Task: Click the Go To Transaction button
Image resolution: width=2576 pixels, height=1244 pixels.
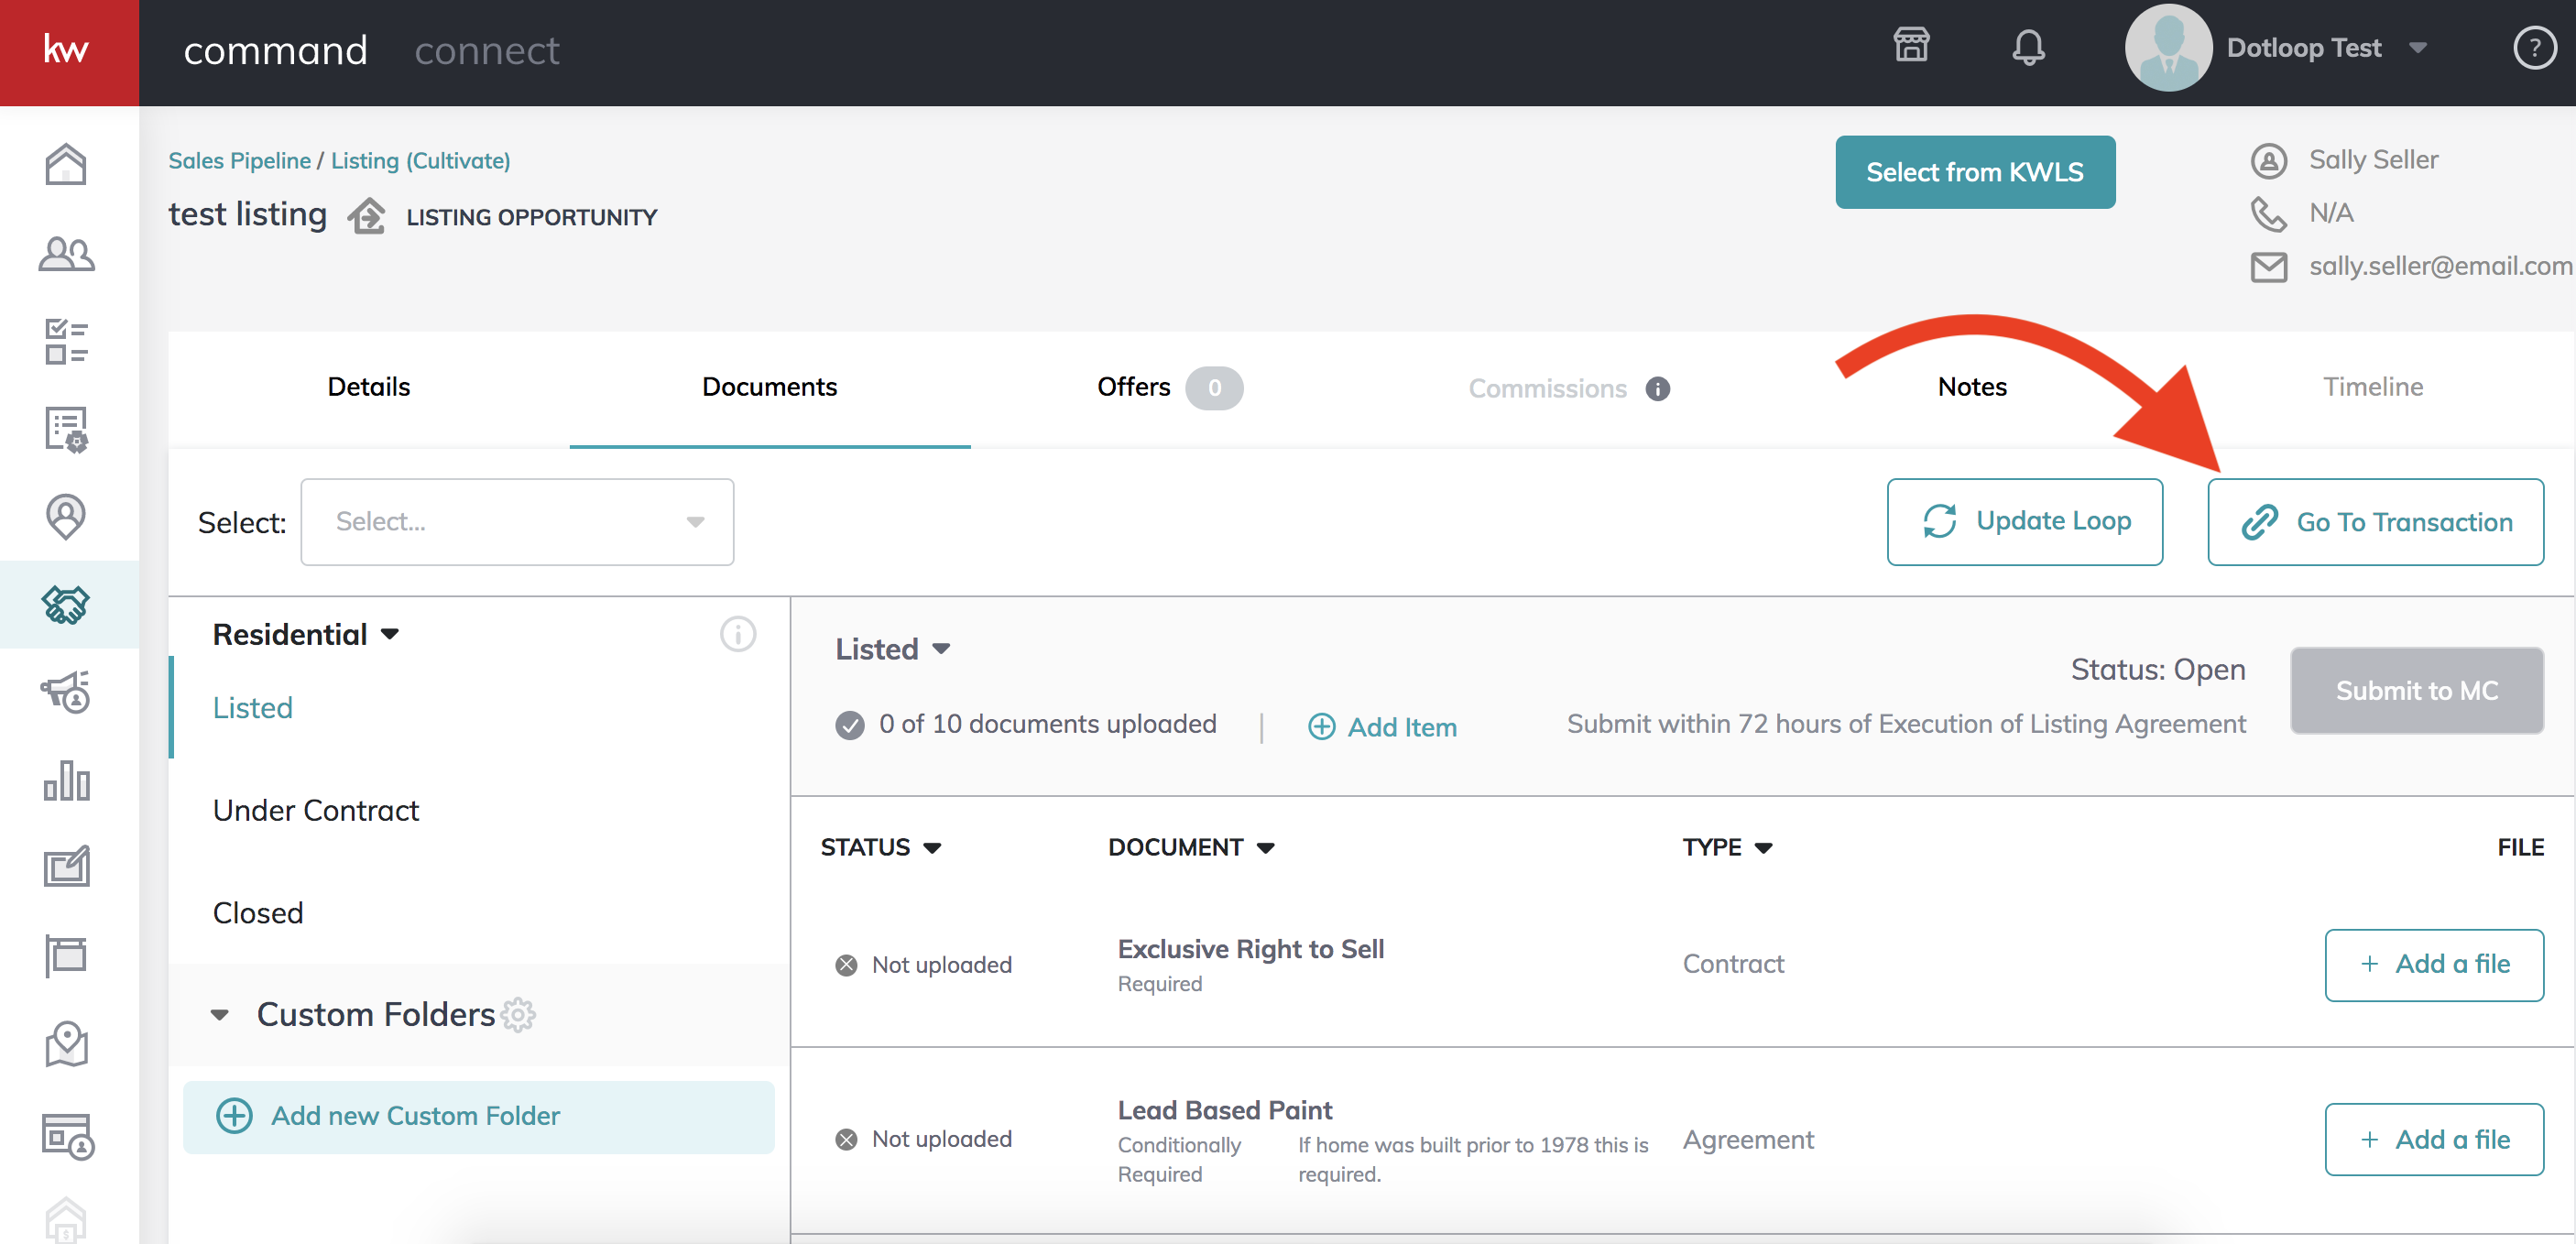Action: point(2375,521)
